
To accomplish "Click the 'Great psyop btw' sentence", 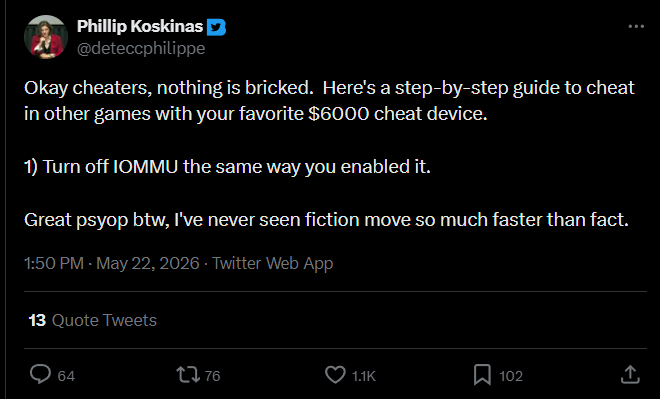I will point(326,220).
